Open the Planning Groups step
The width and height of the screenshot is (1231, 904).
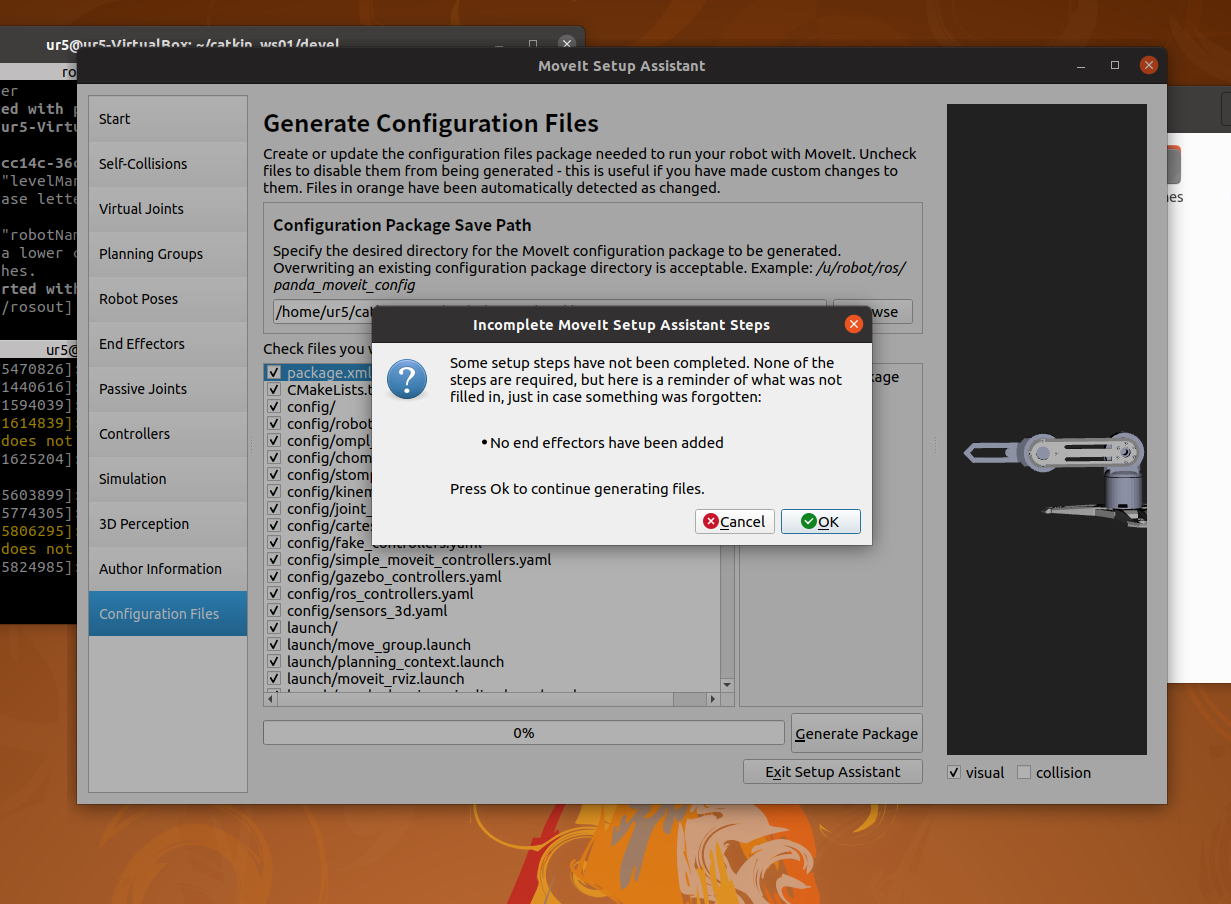pyautogui.click(x=167, y=254)
